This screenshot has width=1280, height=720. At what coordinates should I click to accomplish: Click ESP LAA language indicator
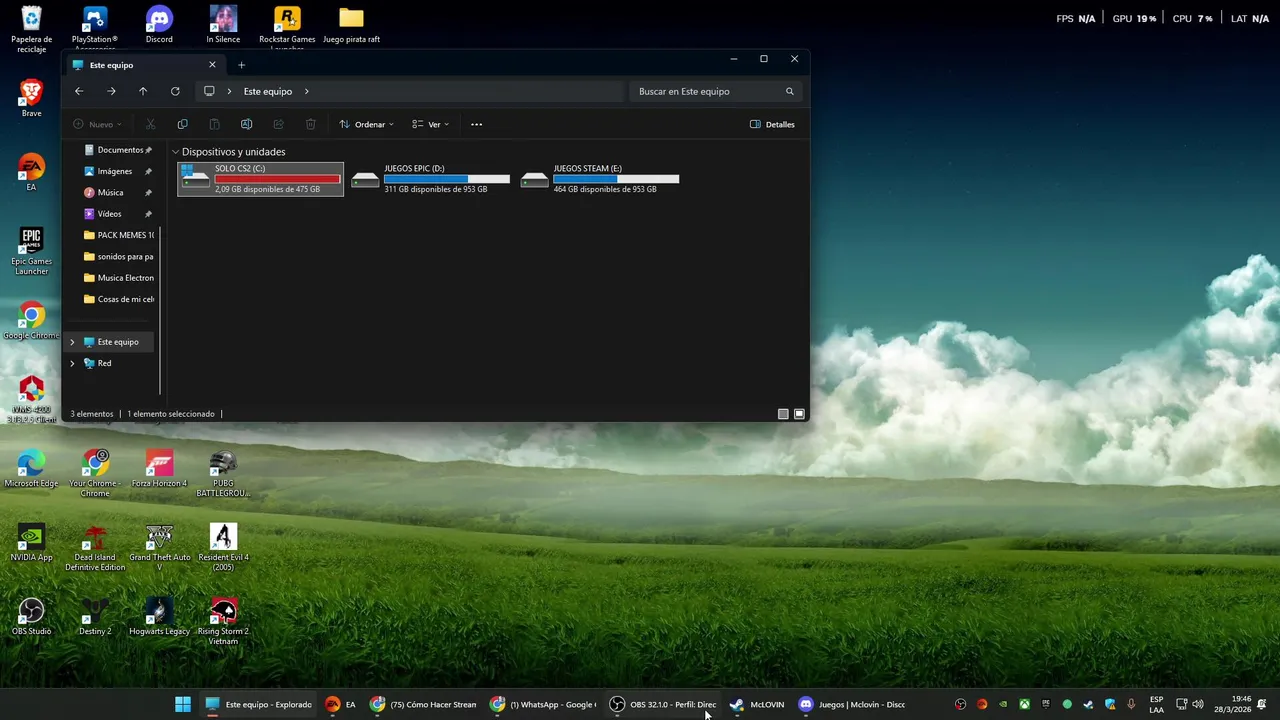[1157, 704]
